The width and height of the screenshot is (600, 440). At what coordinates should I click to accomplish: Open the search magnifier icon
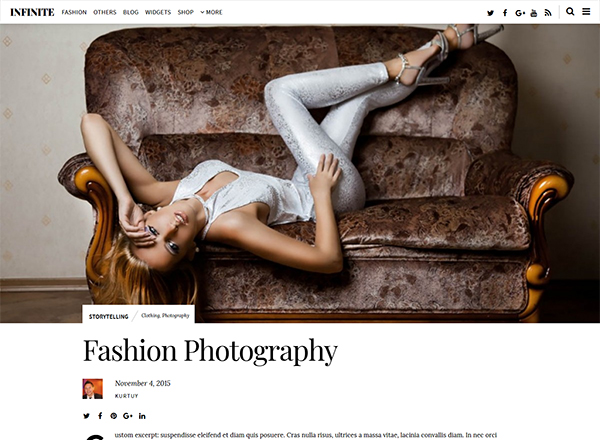[x=570, y=11]
